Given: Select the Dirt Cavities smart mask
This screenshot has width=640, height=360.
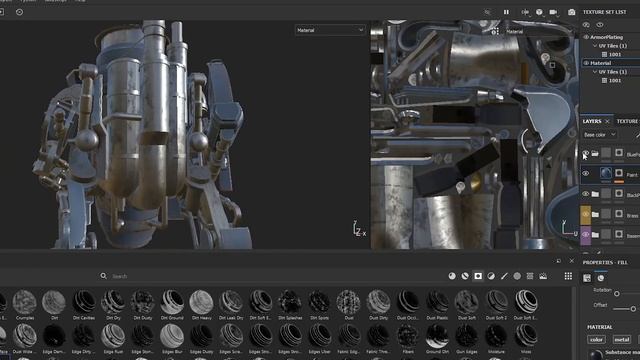Looking at the screenshot, I should (x=84, y=304).
